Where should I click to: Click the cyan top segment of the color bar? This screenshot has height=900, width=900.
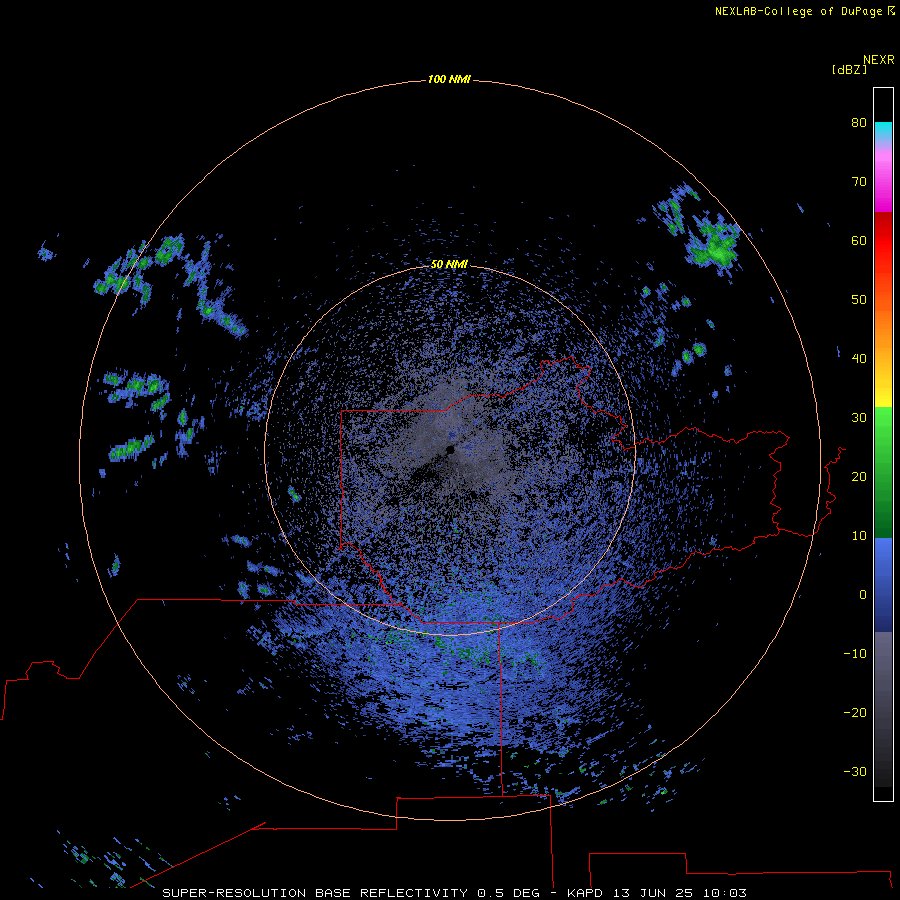coord(883,129)
